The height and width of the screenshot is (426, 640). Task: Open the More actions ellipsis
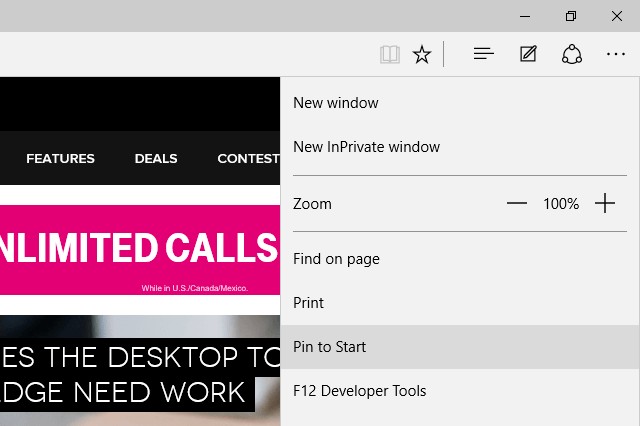(x=616, y=54)
